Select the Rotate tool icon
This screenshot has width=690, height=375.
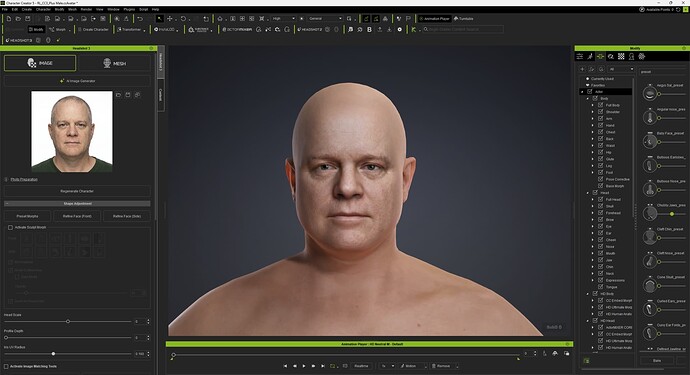[x=183, y=19]
